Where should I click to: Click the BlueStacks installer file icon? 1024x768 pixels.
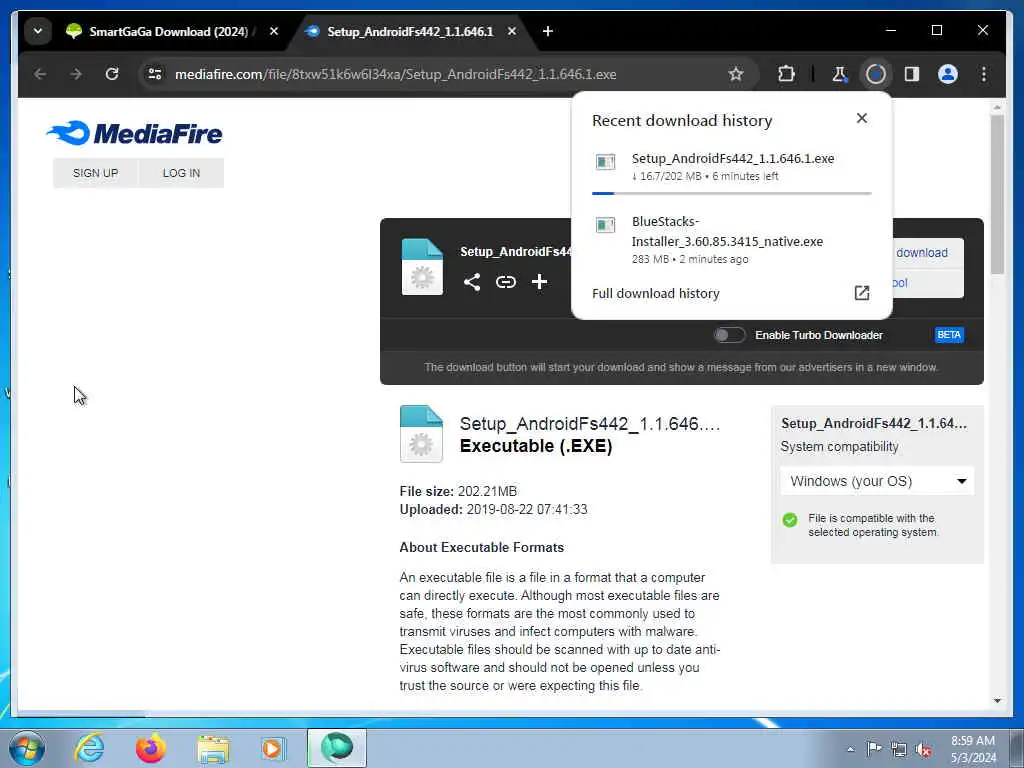tap(605, 225)
